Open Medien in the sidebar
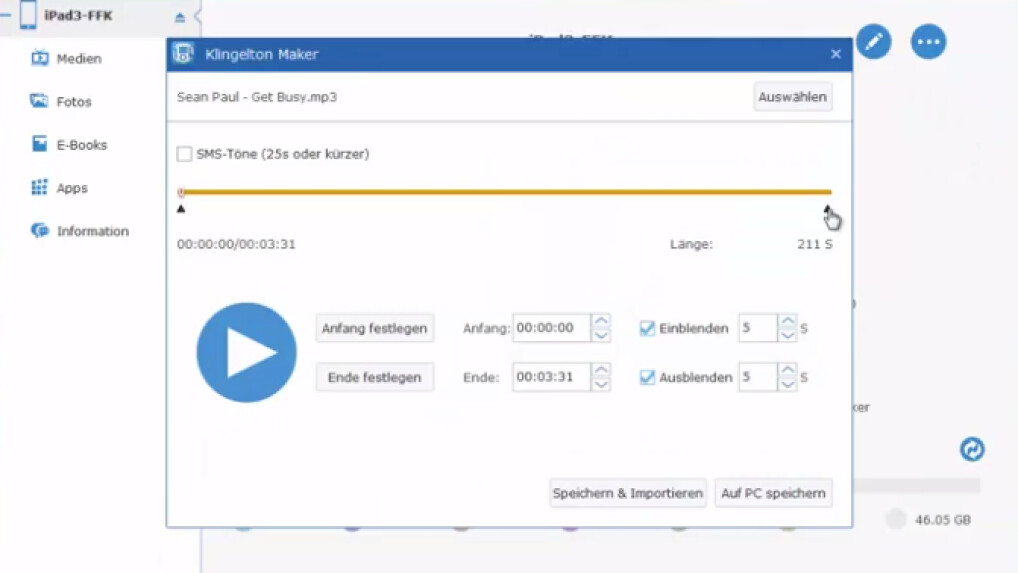The width and height of the screenshot is (1018, 573). [x=78, y=59]
